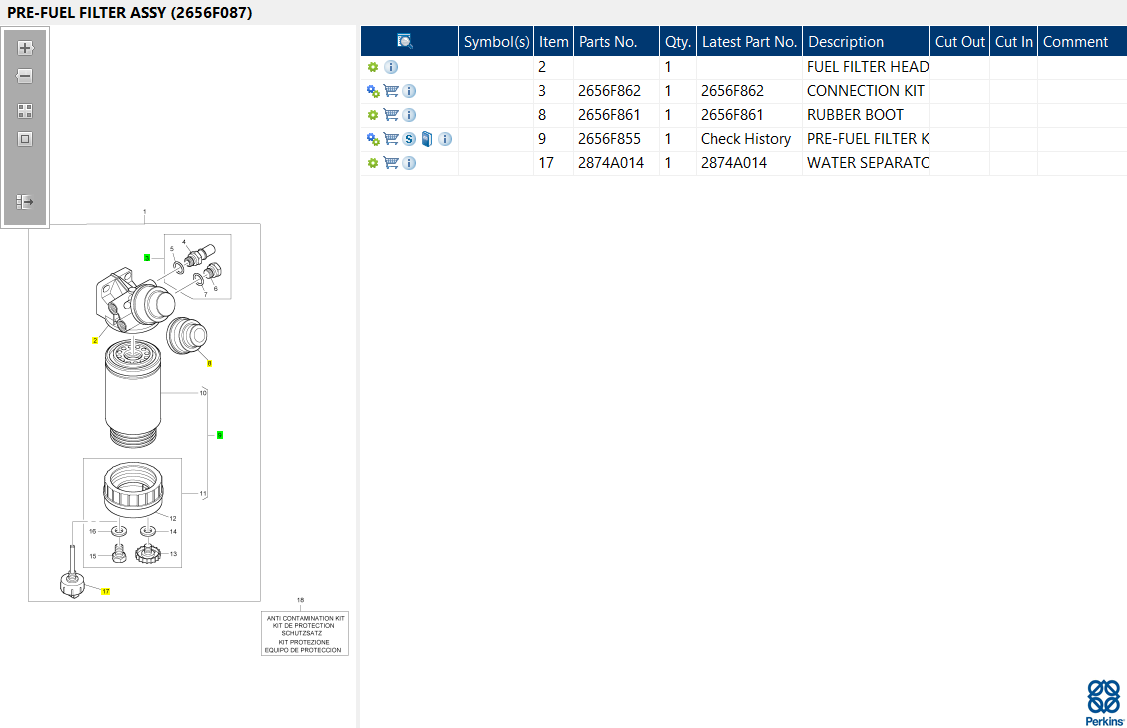Open info icon for PRE-FUEL FILTER row
Viewport: 1127px width, 728px height.
pyautogui.click(x=445, y=139)
